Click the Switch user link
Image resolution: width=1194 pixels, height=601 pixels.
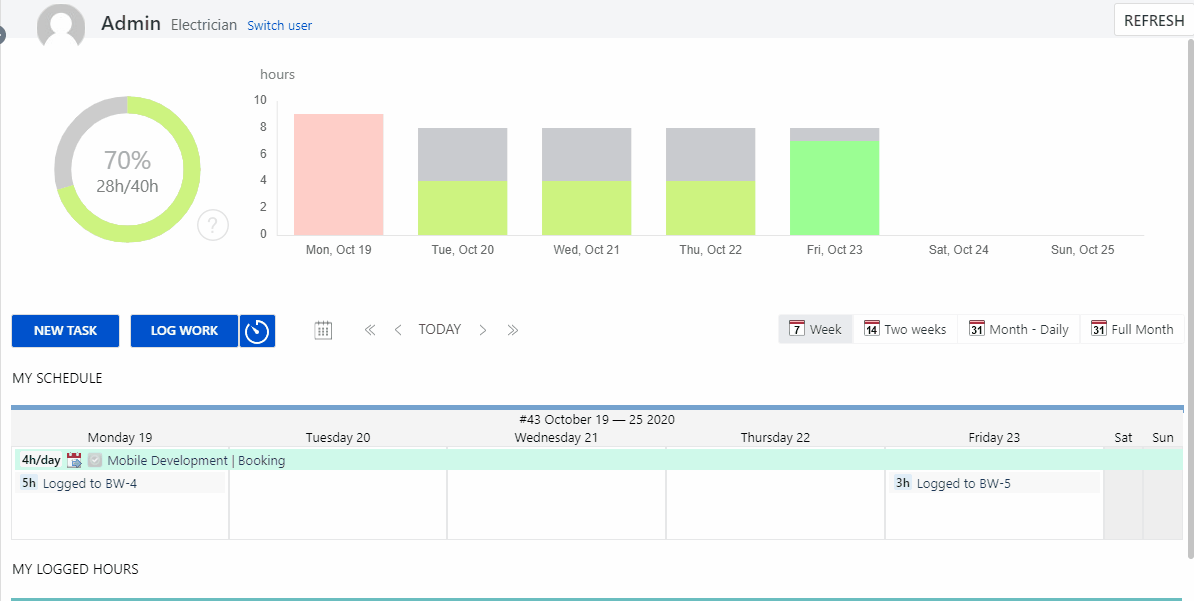click(279, 25)
